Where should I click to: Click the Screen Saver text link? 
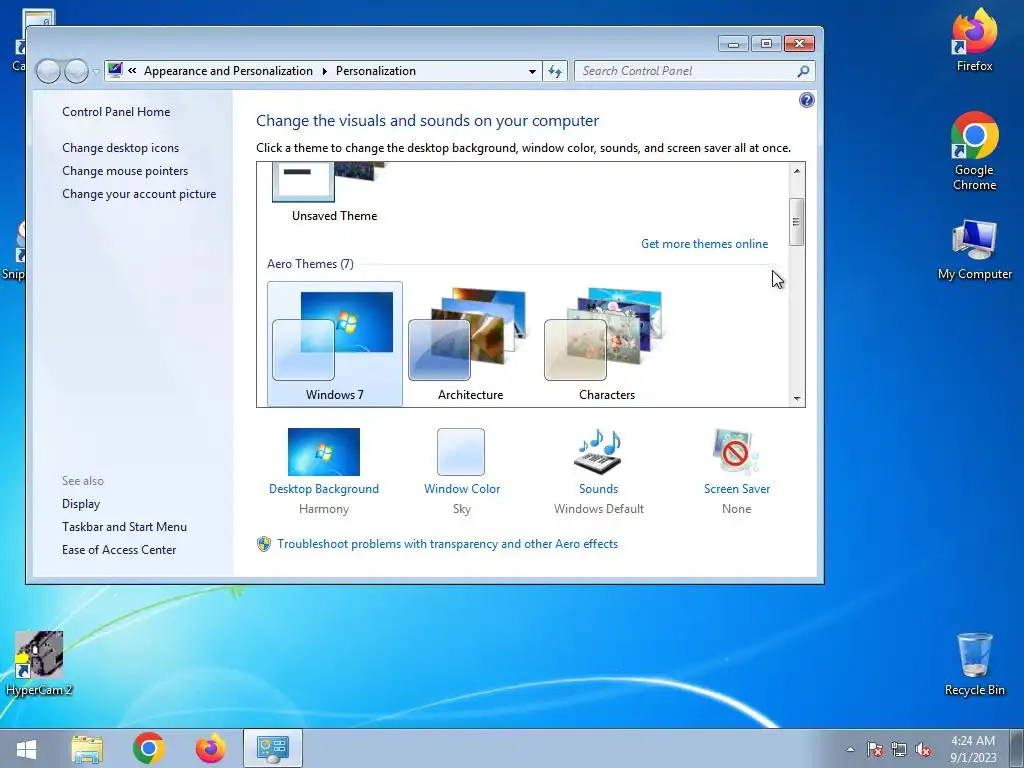coord(737,488)
